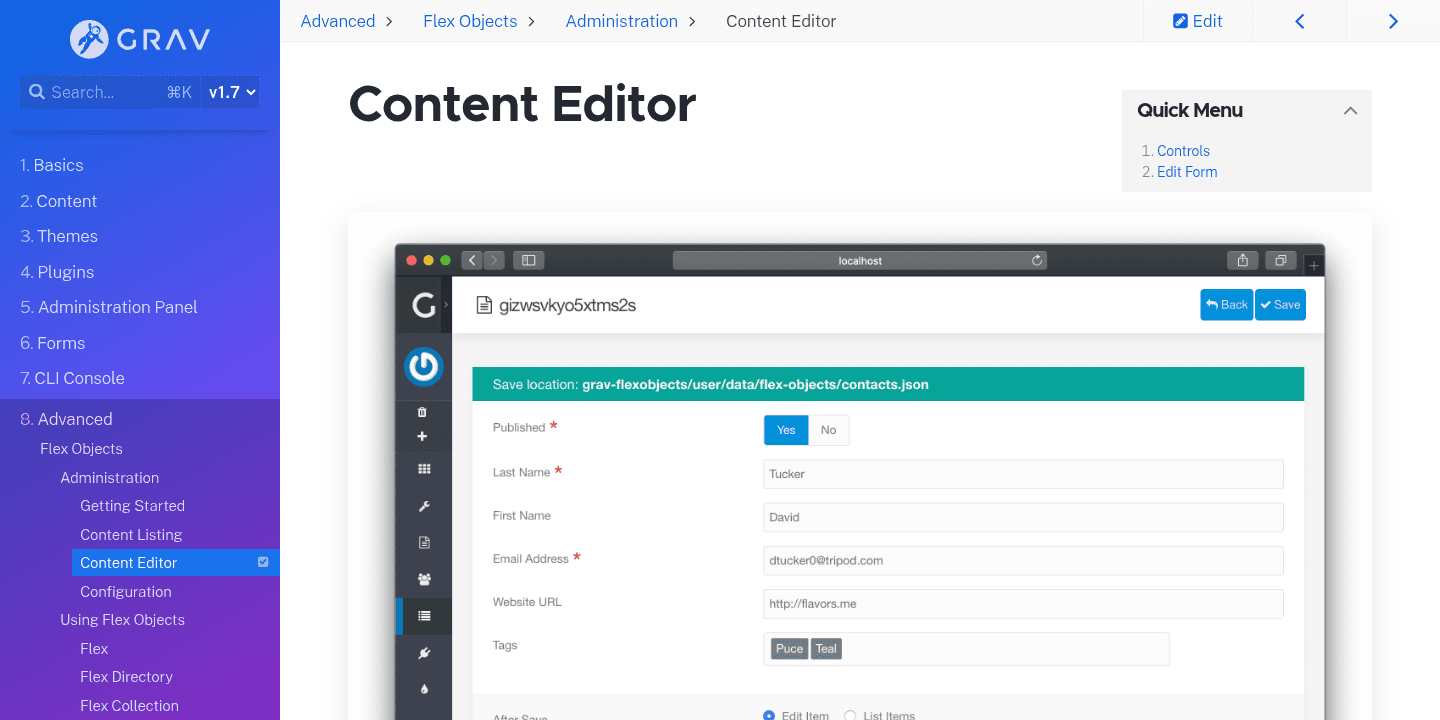Click the Tools wrench icon in admin sidebar
This screenshot has height=720, width=1440.
pos(423,505)
